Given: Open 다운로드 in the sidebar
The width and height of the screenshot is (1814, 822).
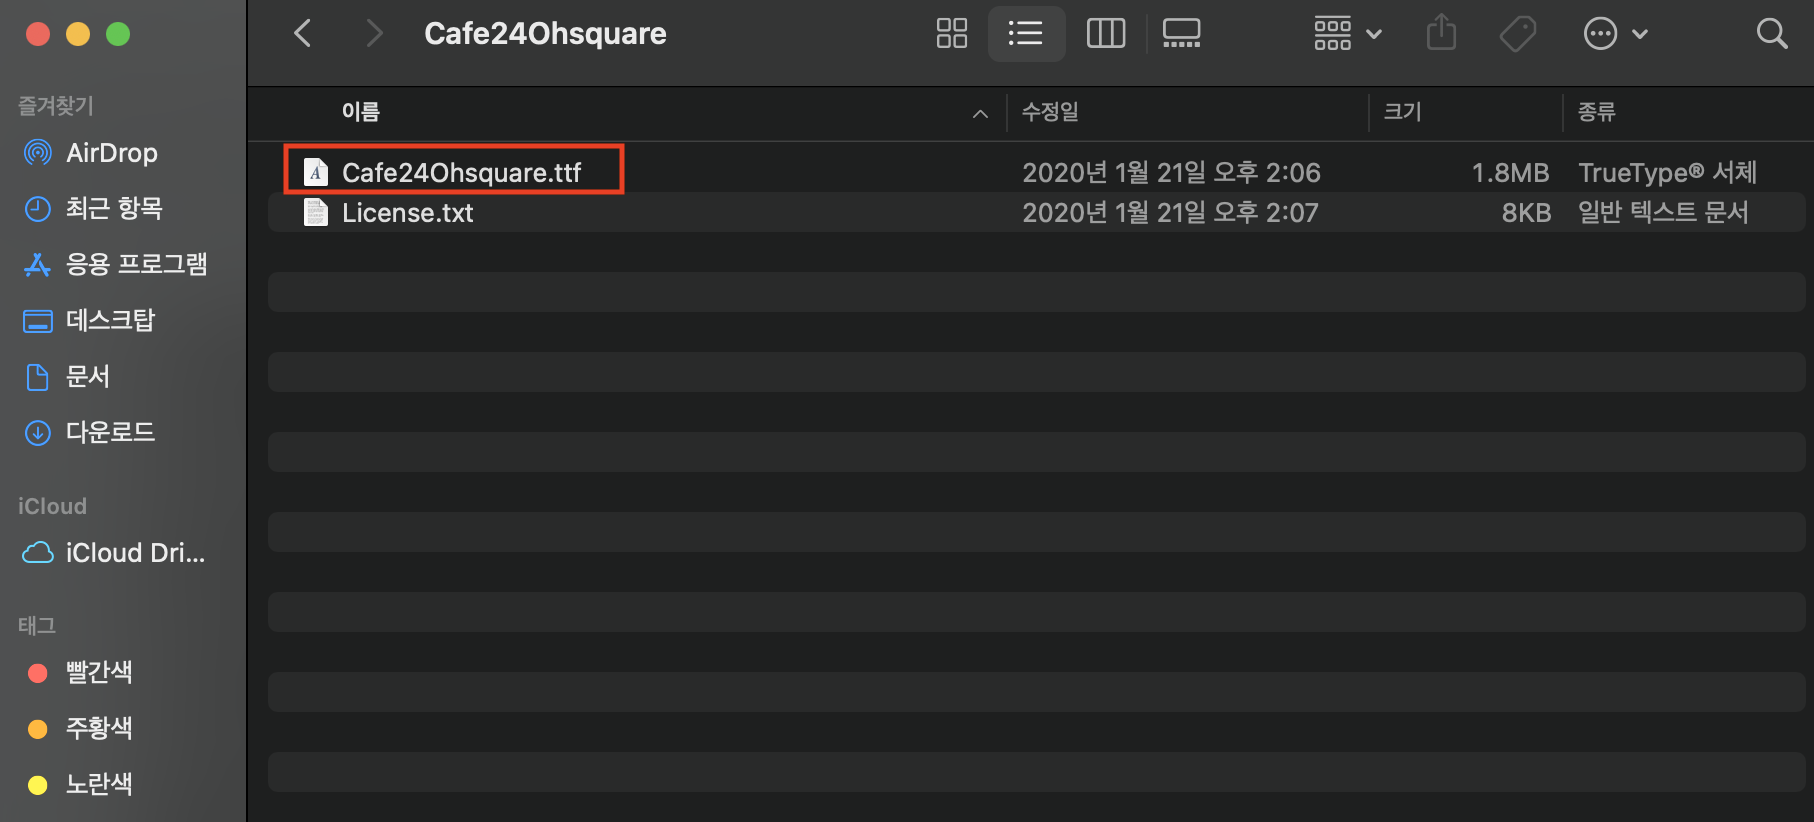Looking at the screenshot, I should coord(110,432).
